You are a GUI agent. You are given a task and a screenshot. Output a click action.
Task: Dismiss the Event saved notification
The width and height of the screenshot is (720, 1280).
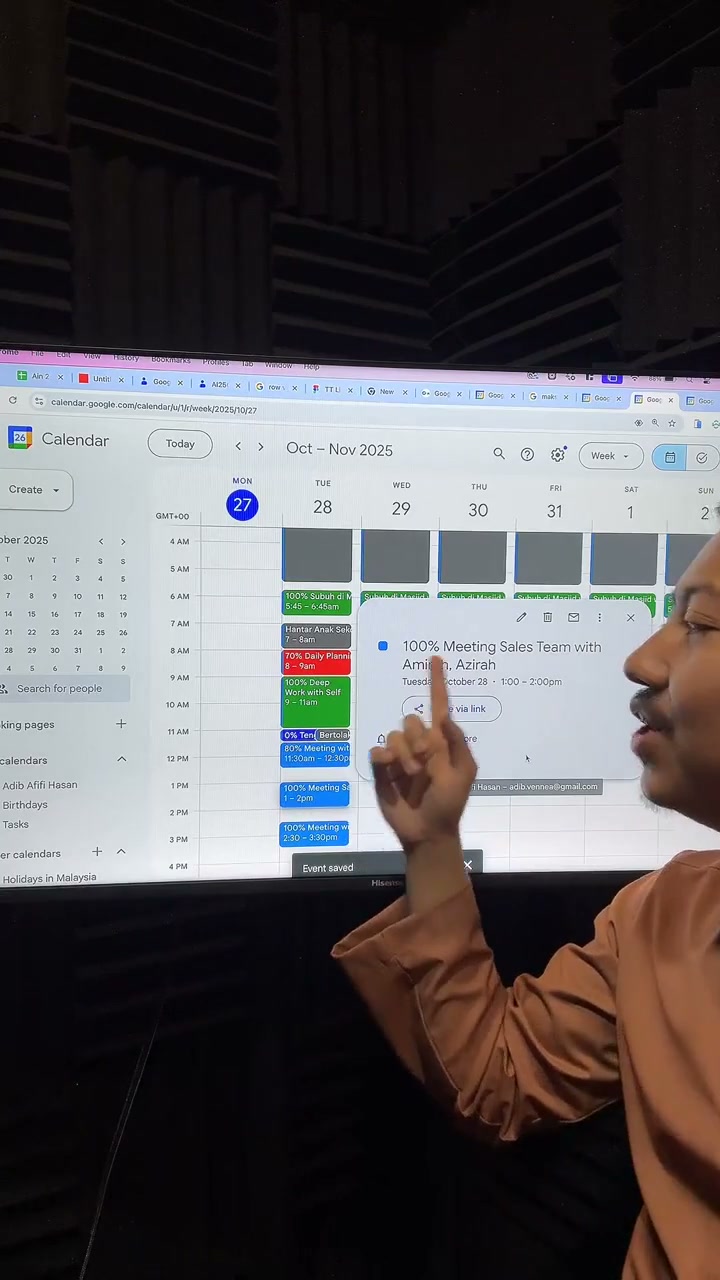coord(467,865)
